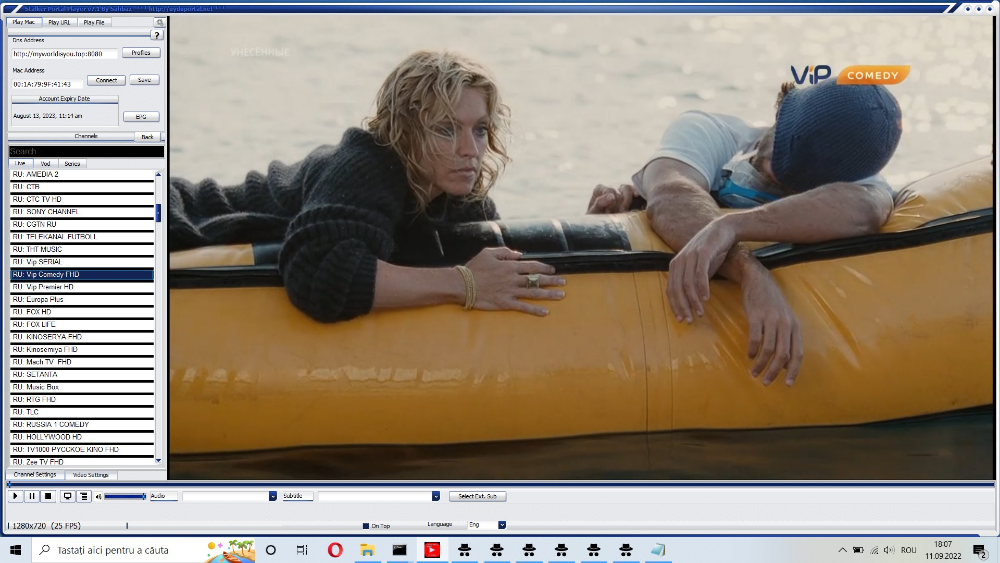
Task: Click the Save button
Action: pos(145,80)
